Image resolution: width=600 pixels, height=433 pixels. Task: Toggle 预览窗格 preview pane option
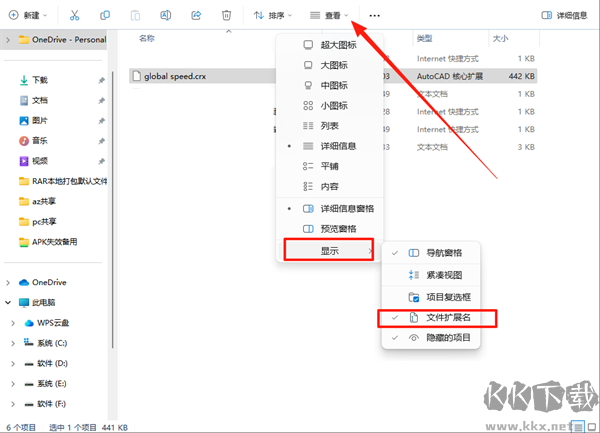point(329,229)
